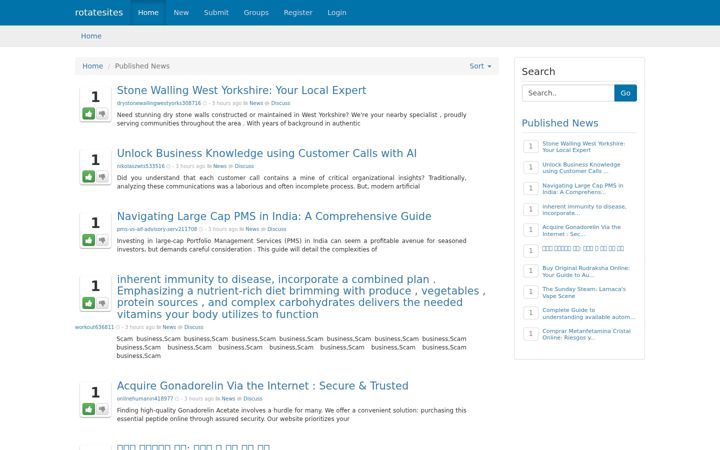Open sidebar link inherent immunity to disease
Viewport: 720px width, 450px height.
click(584, 210)
